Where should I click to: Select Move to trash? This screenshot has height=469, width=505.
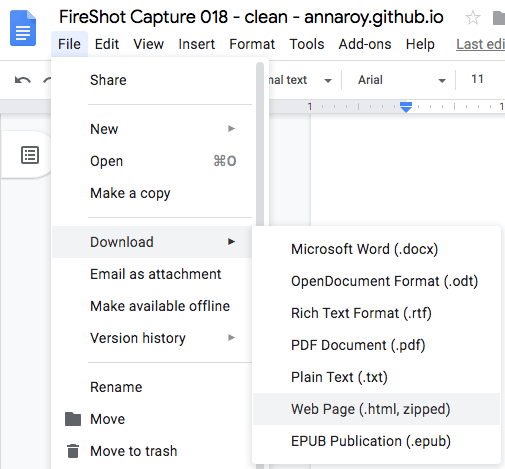152,451
